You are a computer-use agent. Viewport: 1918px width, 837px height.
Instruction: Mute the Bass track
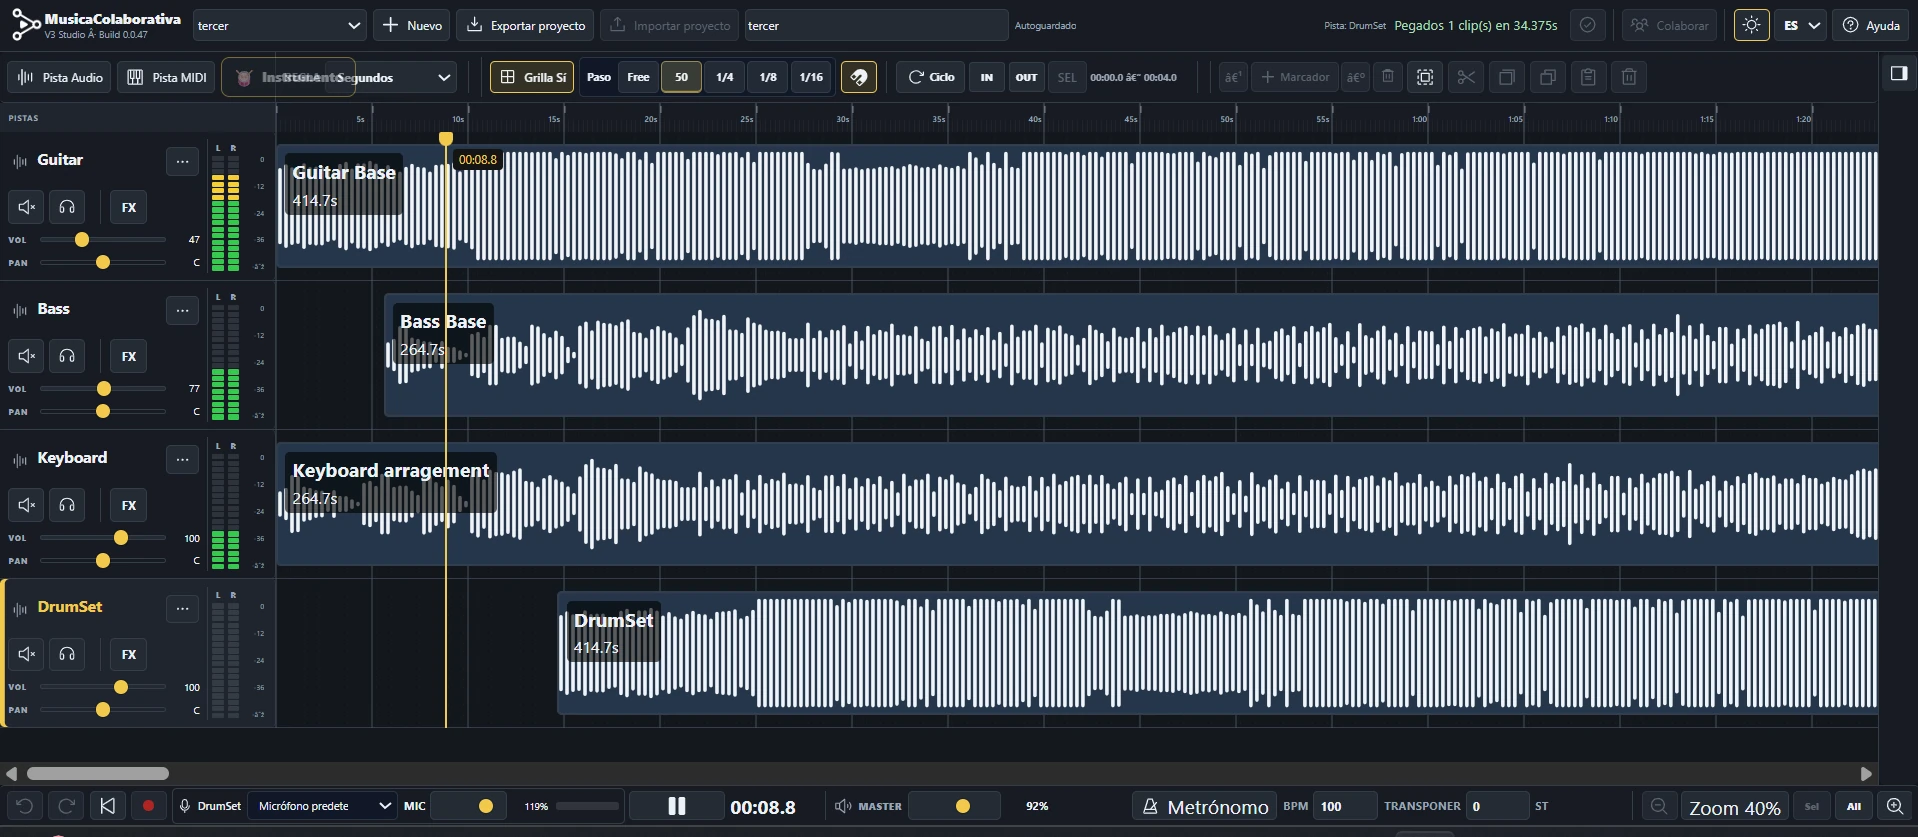click(x=27, y=356)
